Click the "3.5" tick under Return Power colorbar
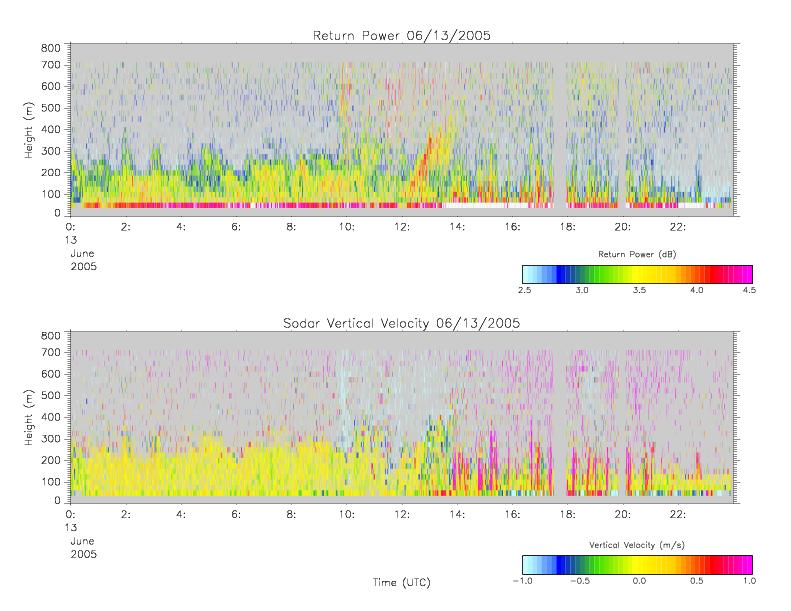Image resolution: width=791 pixels, height=611 pixels. 639,290
